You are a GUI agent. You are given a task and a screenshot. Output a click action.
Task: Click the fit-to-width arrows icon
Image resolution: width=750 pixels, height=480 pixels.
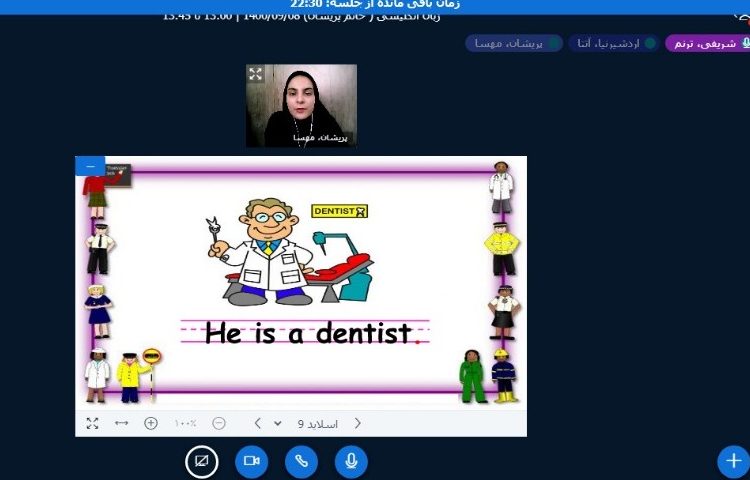121,423
